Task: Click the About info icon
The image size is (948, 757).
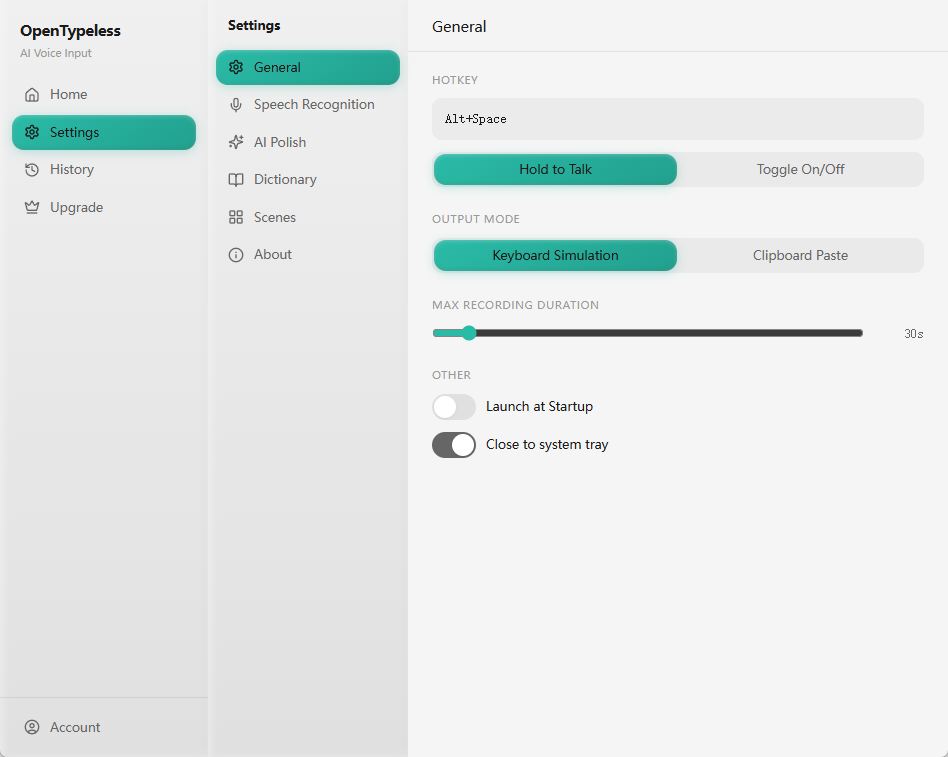Action: 236,255
